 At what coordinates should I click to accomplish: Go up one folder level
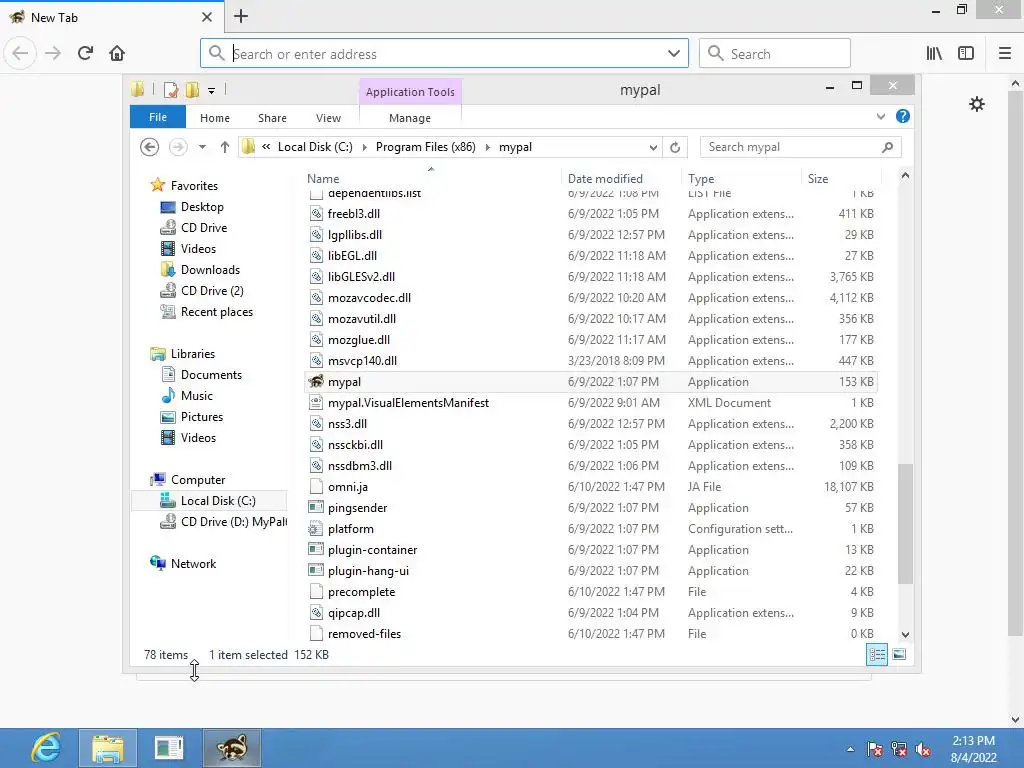(225, 147)
